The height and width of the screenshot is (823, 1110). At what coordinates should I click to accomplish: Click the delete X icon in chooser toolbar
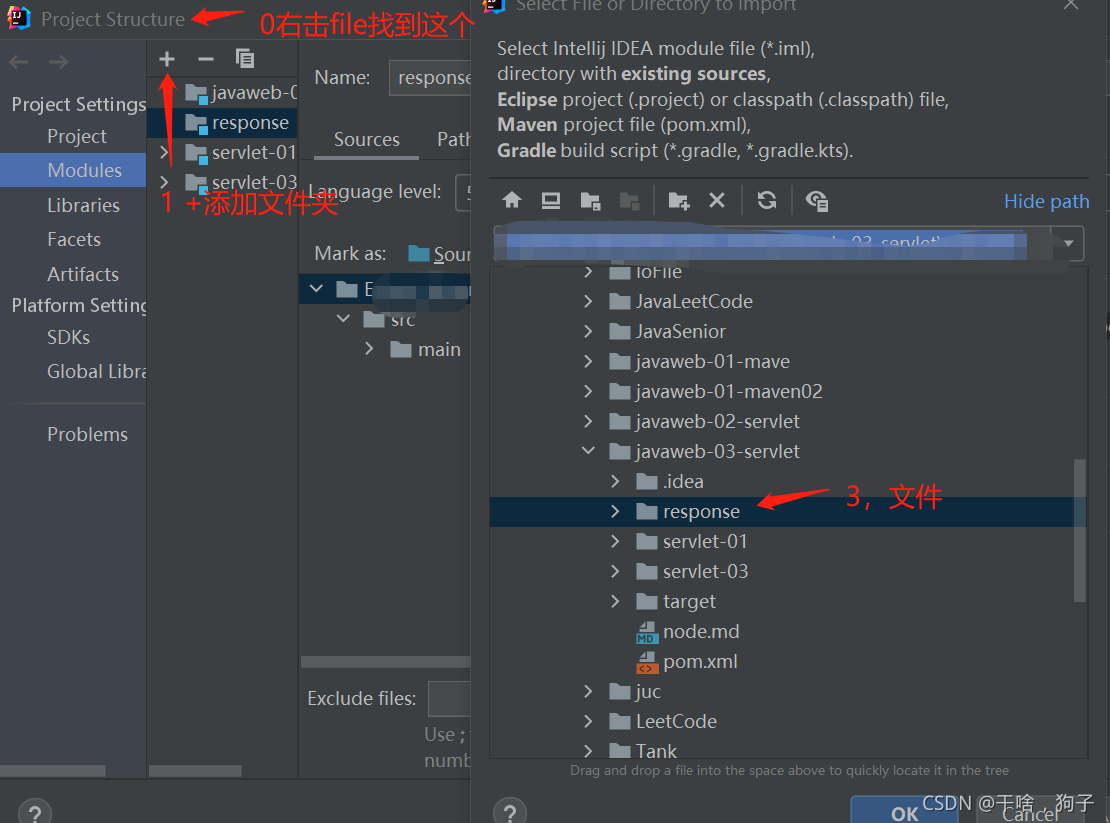click(x=717, y=201)
